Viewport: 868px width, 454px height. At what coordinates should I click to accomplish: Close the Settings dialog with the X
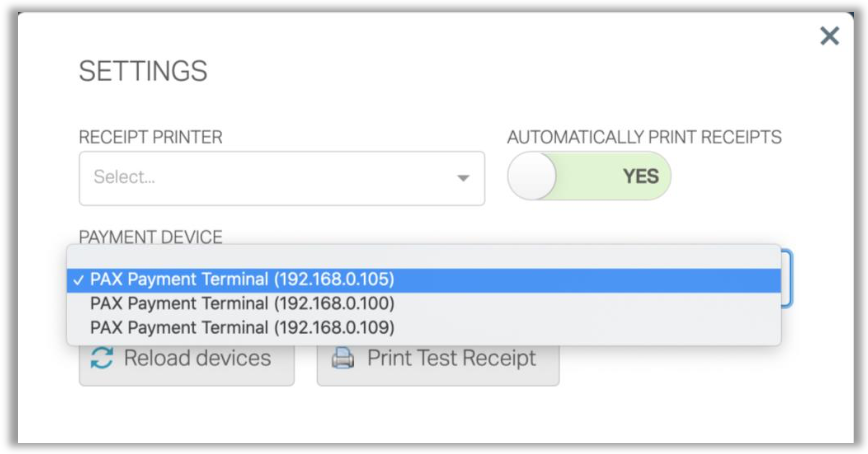829,37
